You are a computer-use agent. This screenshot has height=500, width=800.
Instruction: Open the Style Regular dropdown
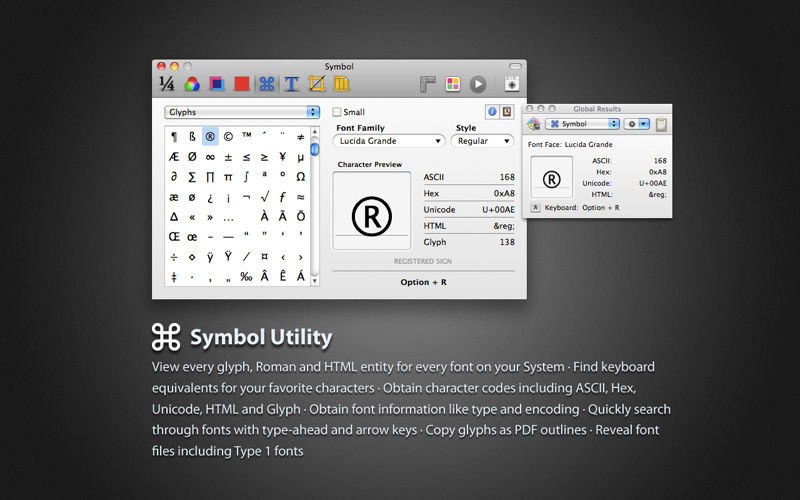[482, 141]
